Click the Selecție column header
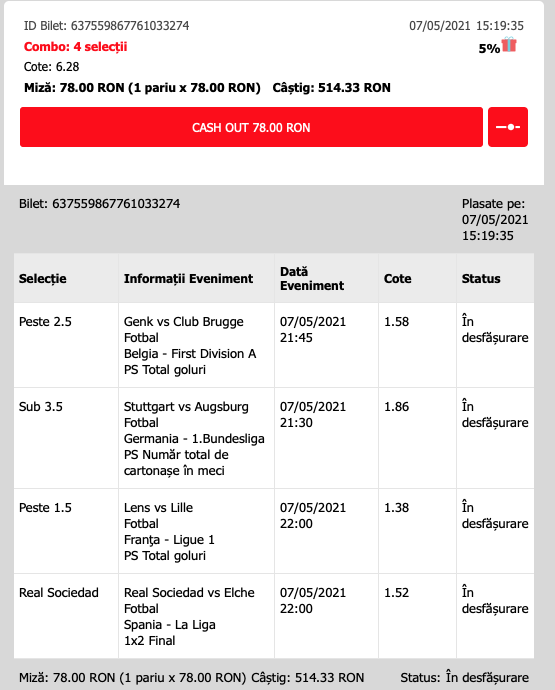Screen dimensions: 555x690 [x=43, y=279]
